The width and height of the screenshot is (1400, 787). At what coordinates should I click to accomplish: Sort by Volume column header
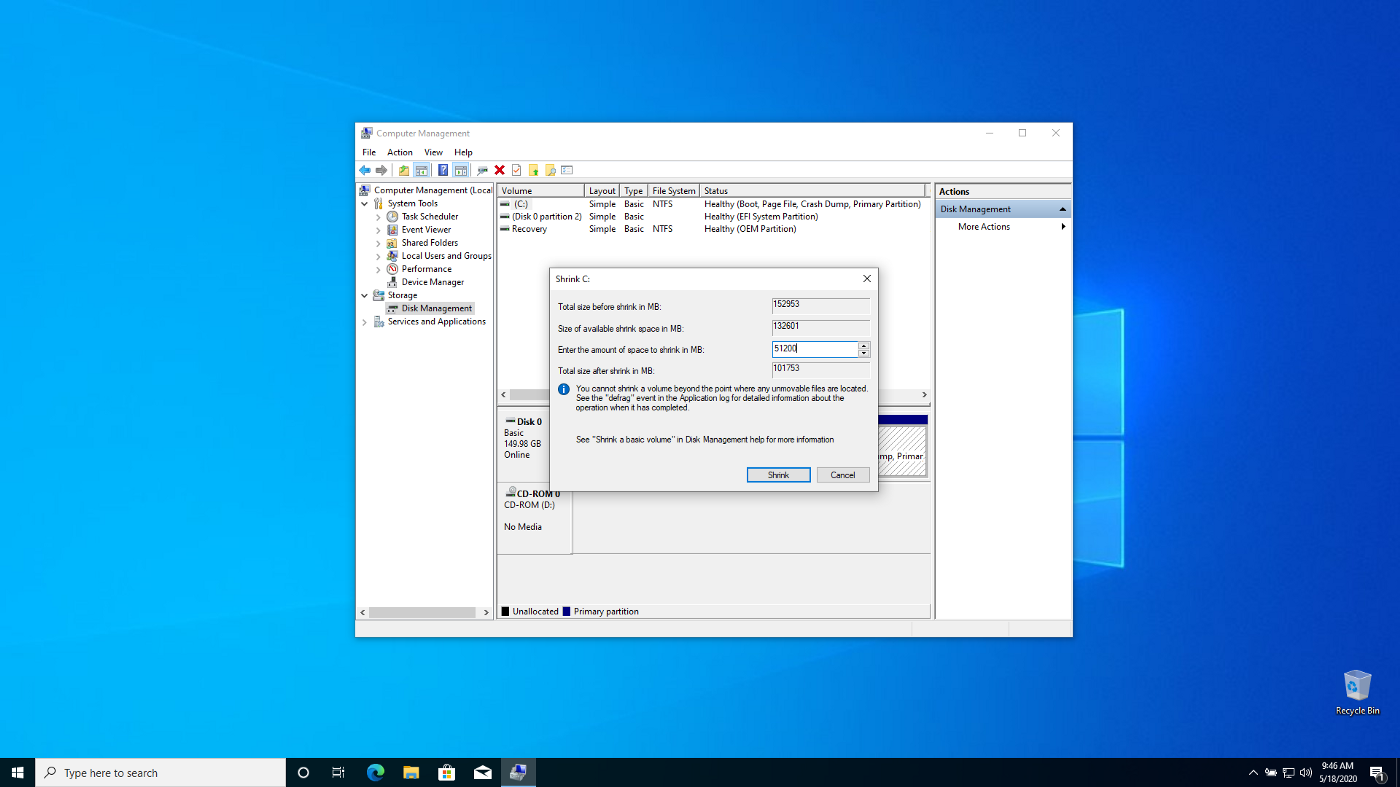[x=541, y=190]
